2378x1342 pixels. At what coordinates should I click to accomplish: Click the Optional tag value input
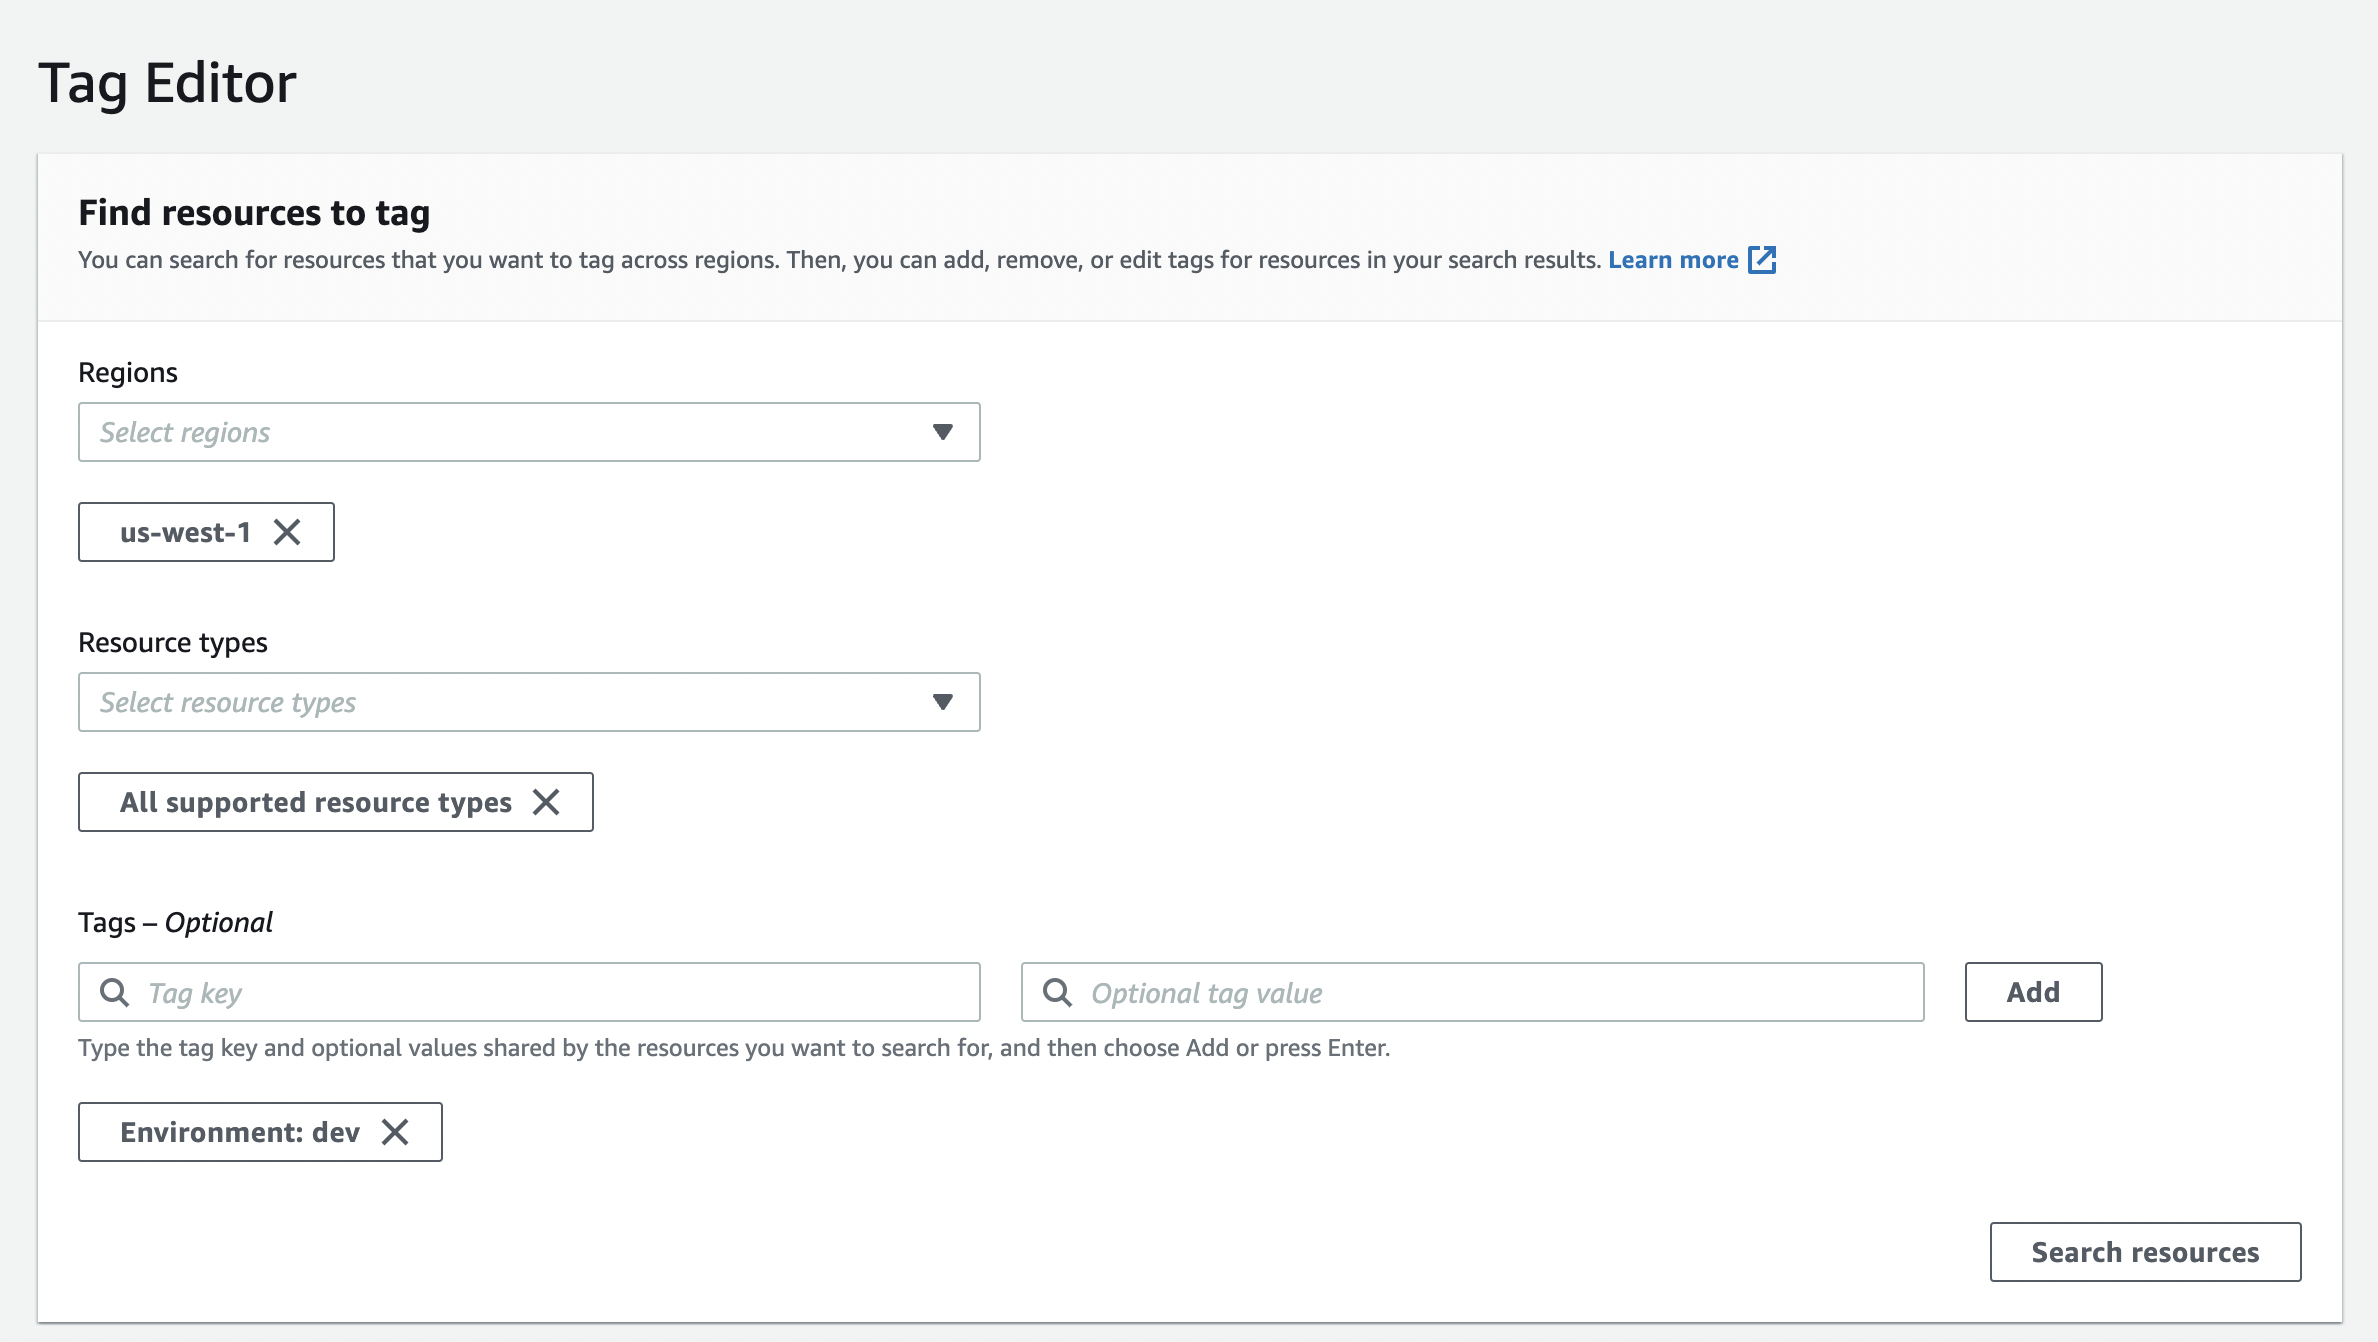(x=1400, y=992)
